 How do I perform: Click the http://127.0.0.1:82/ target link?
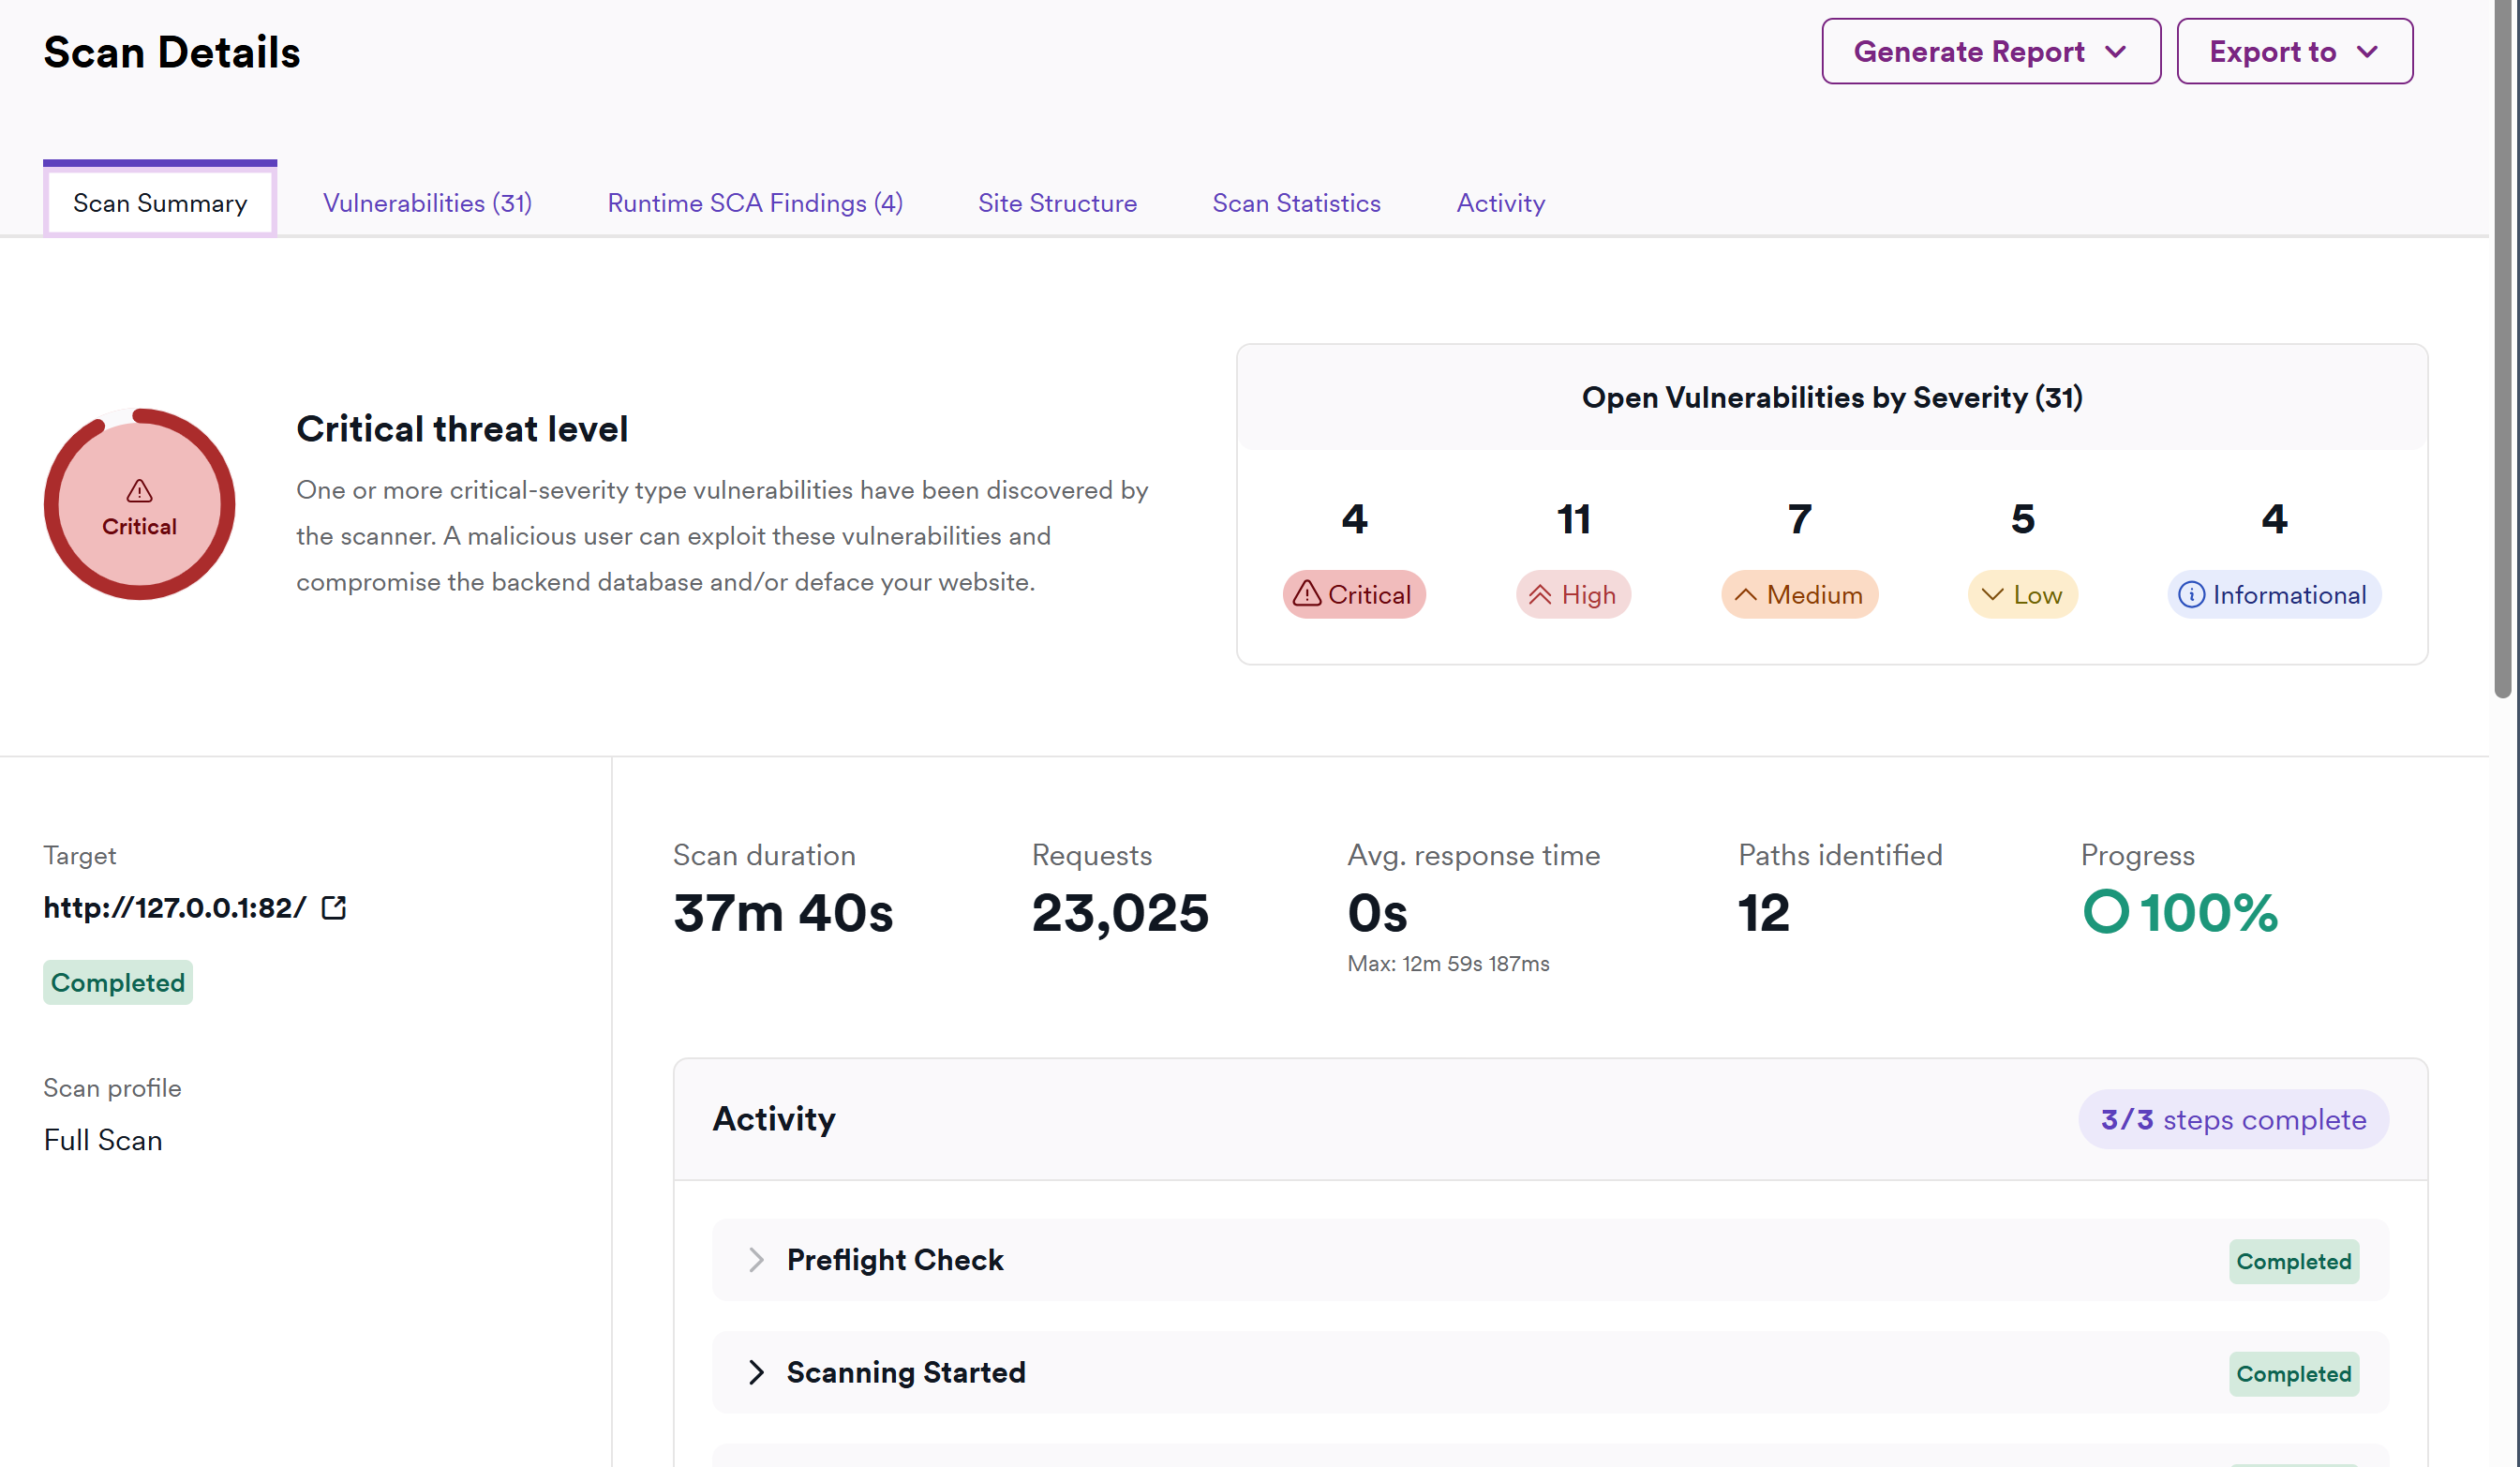coord(174,908)
